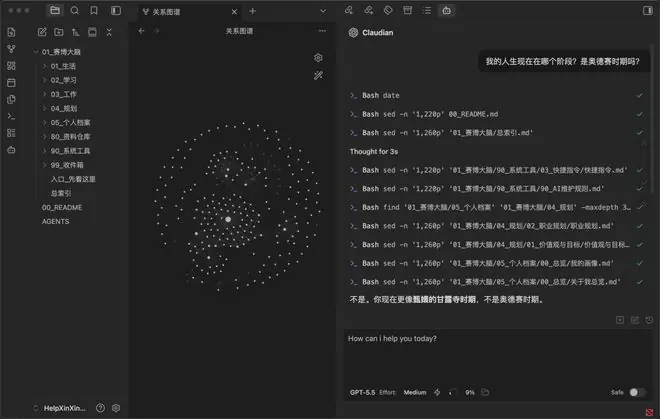Collapse the right sidebar
The image size is (660, 419).
(x=648, y=11)
